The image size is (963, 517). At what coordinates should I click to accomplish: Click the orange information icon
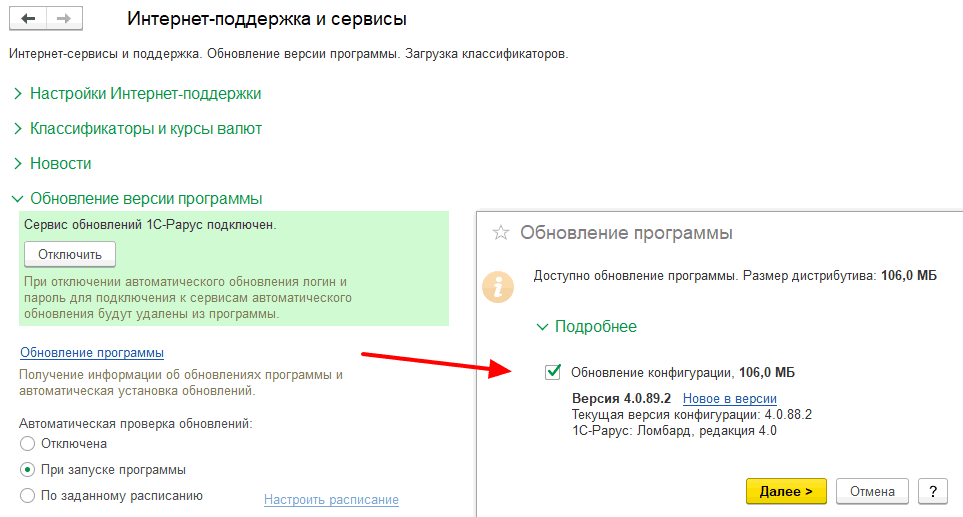pyautogui.click(x=497, y=287)
